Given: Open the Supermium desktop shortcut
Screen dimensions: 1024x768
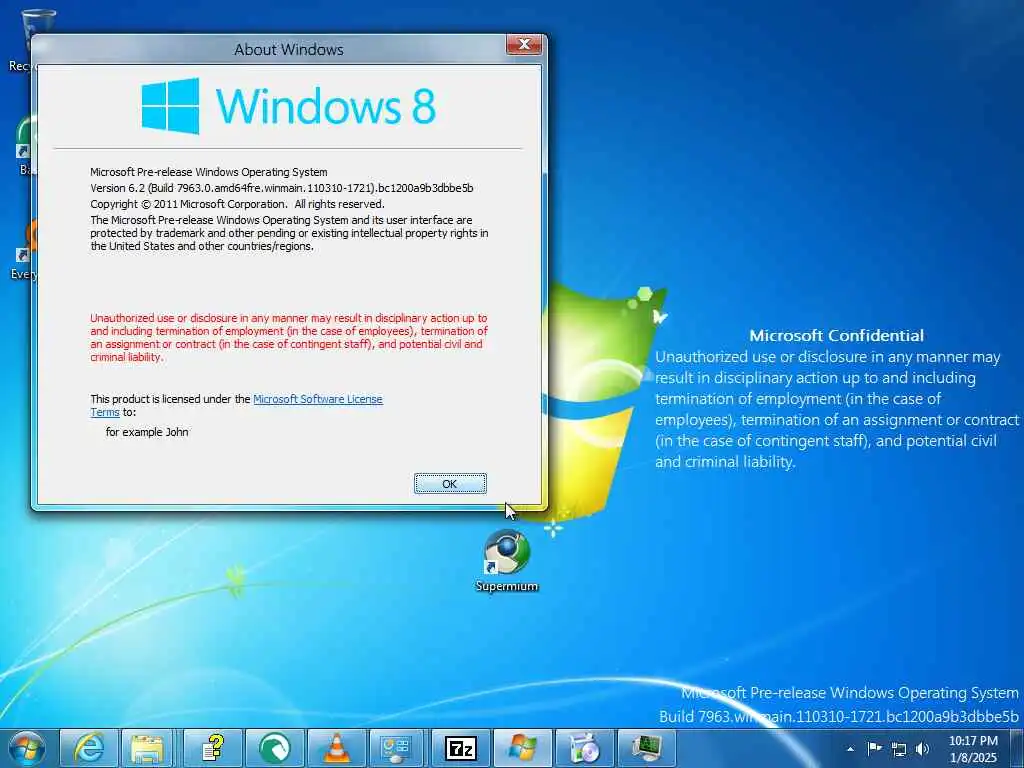Looking at the screenshot, I should [507, 562].
